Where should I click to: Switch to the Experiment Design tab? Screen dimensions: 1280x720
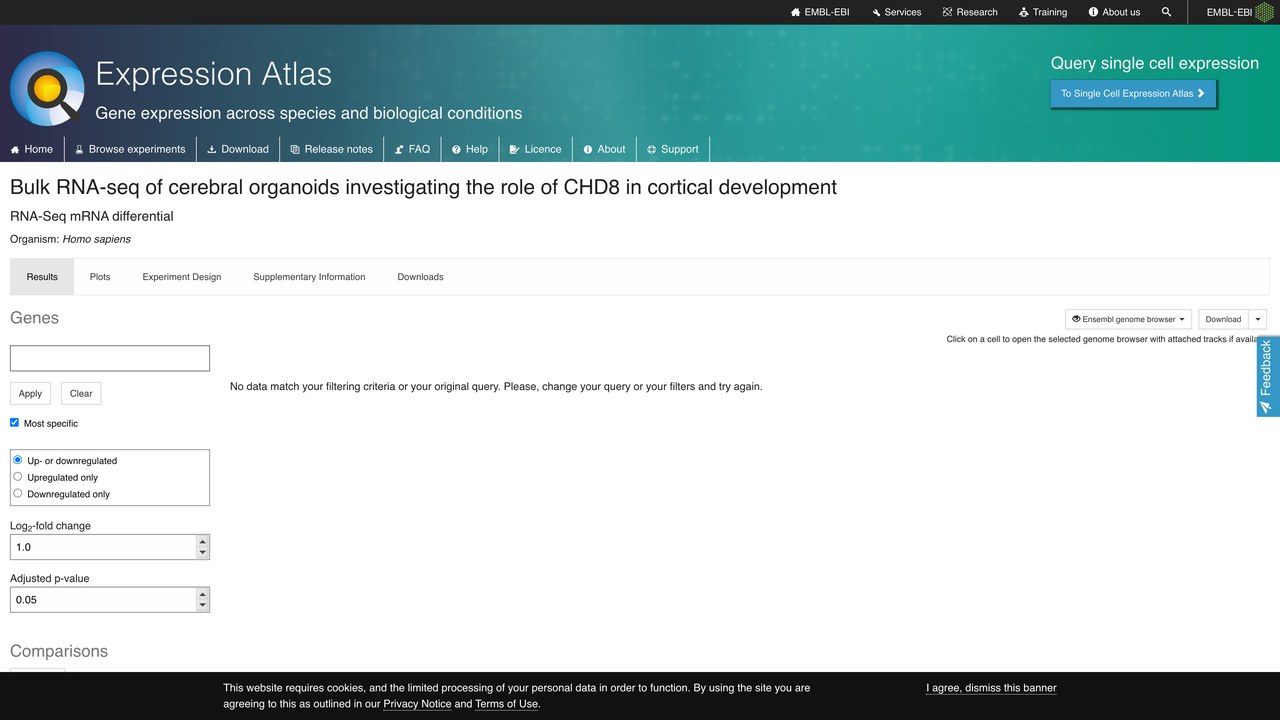click(182, 277)
